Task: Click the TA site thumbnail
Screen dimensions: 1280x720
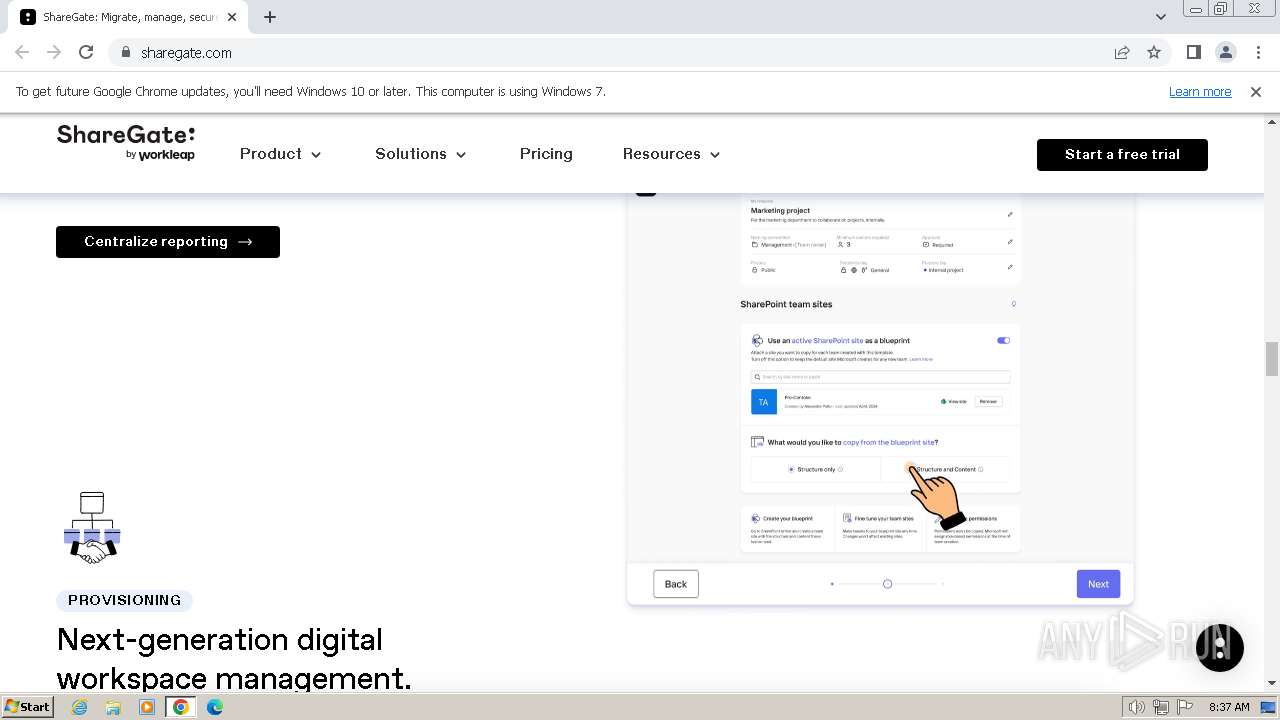Action: click(763, 401)
